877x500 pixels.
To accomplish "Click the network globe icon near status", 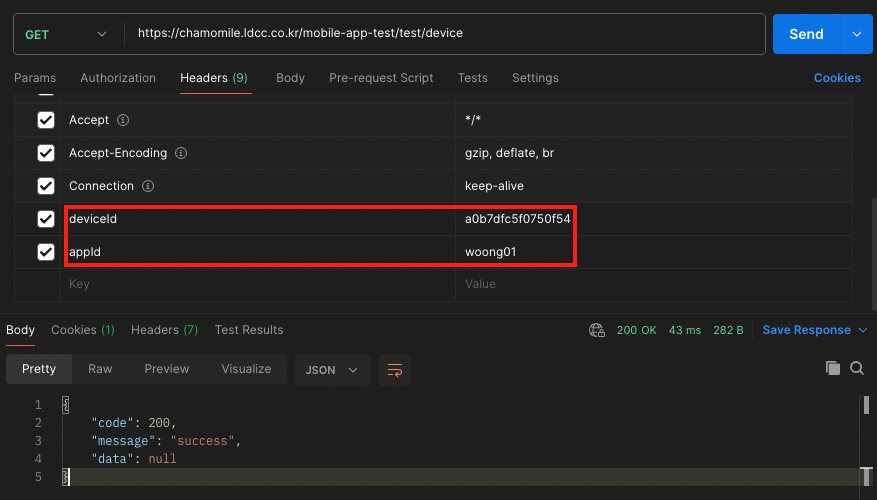I will click(x=597, y=330).
